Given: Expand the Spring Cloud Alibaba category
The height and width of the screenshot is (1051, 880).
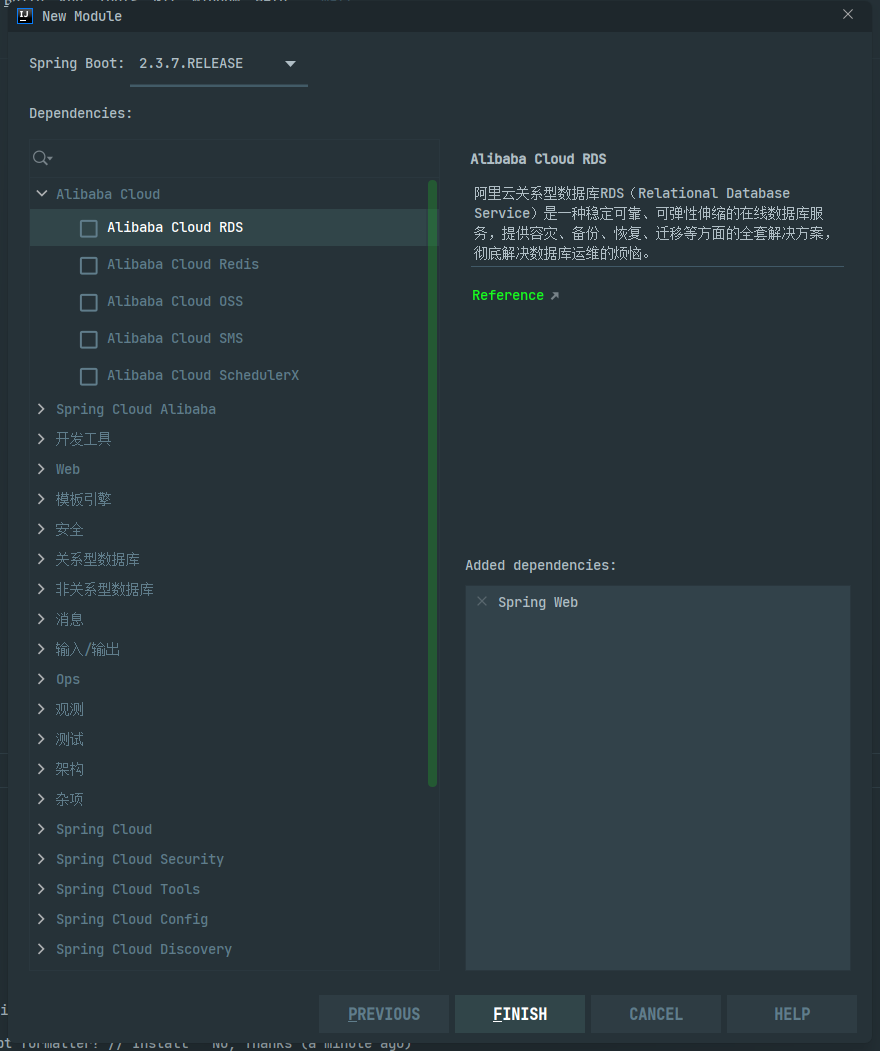Looking at the screenshot, I should (x=40, y=408).
